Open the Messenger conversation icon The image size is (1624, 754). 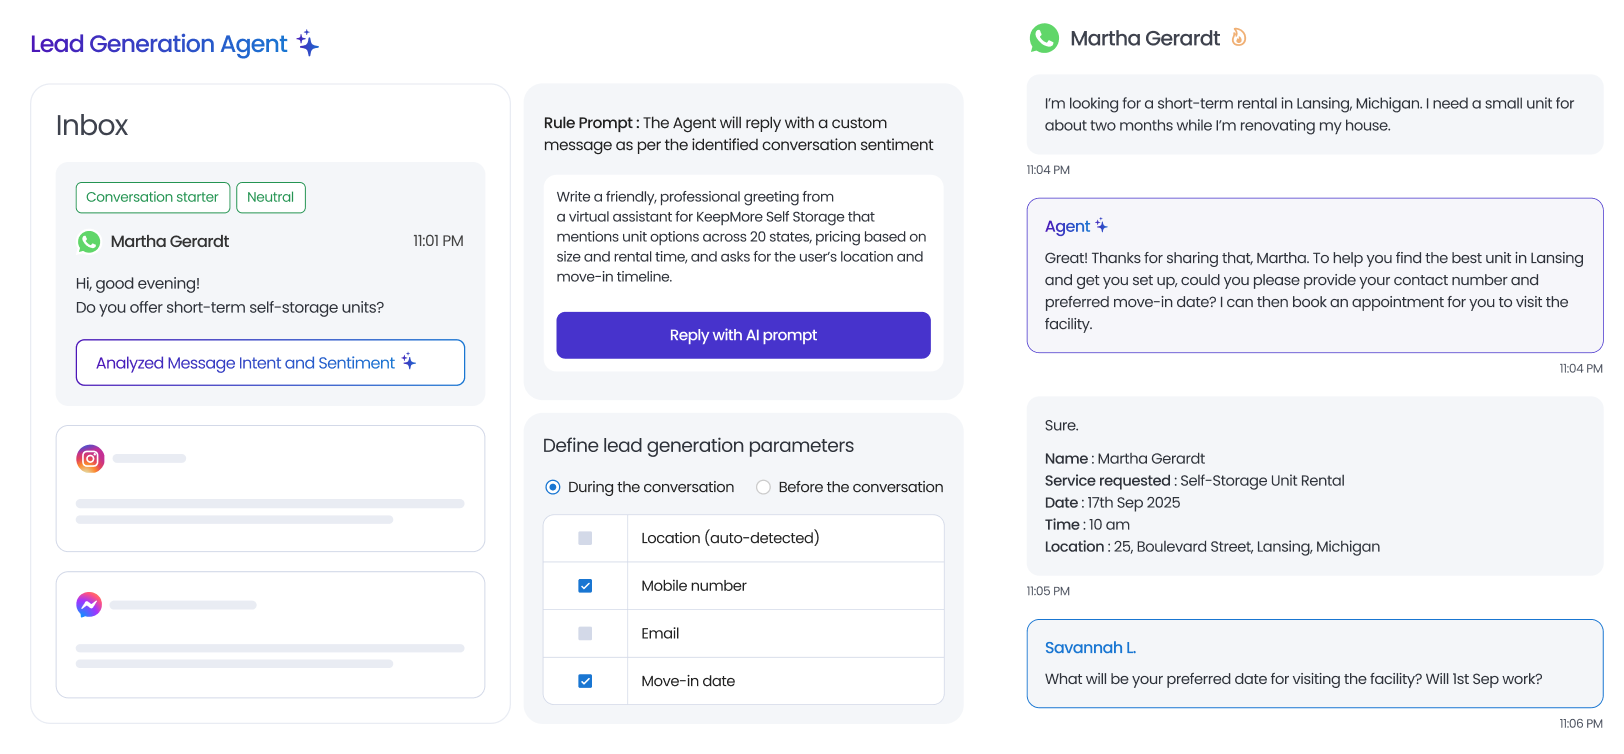point(89,605)
